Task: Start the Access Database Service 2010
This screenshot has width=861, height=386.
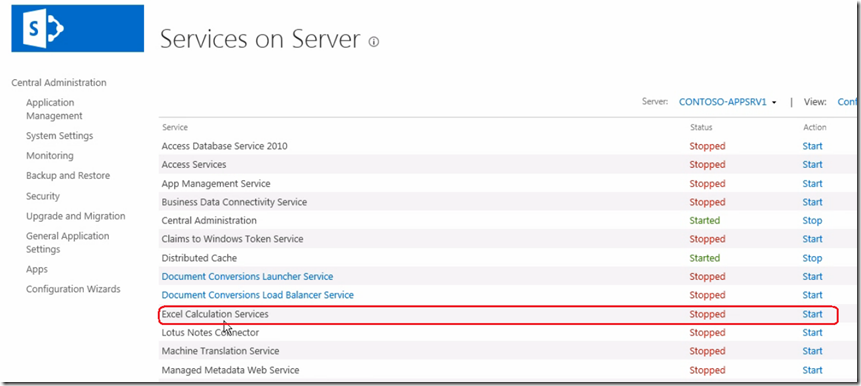Action: click(812, 146)
